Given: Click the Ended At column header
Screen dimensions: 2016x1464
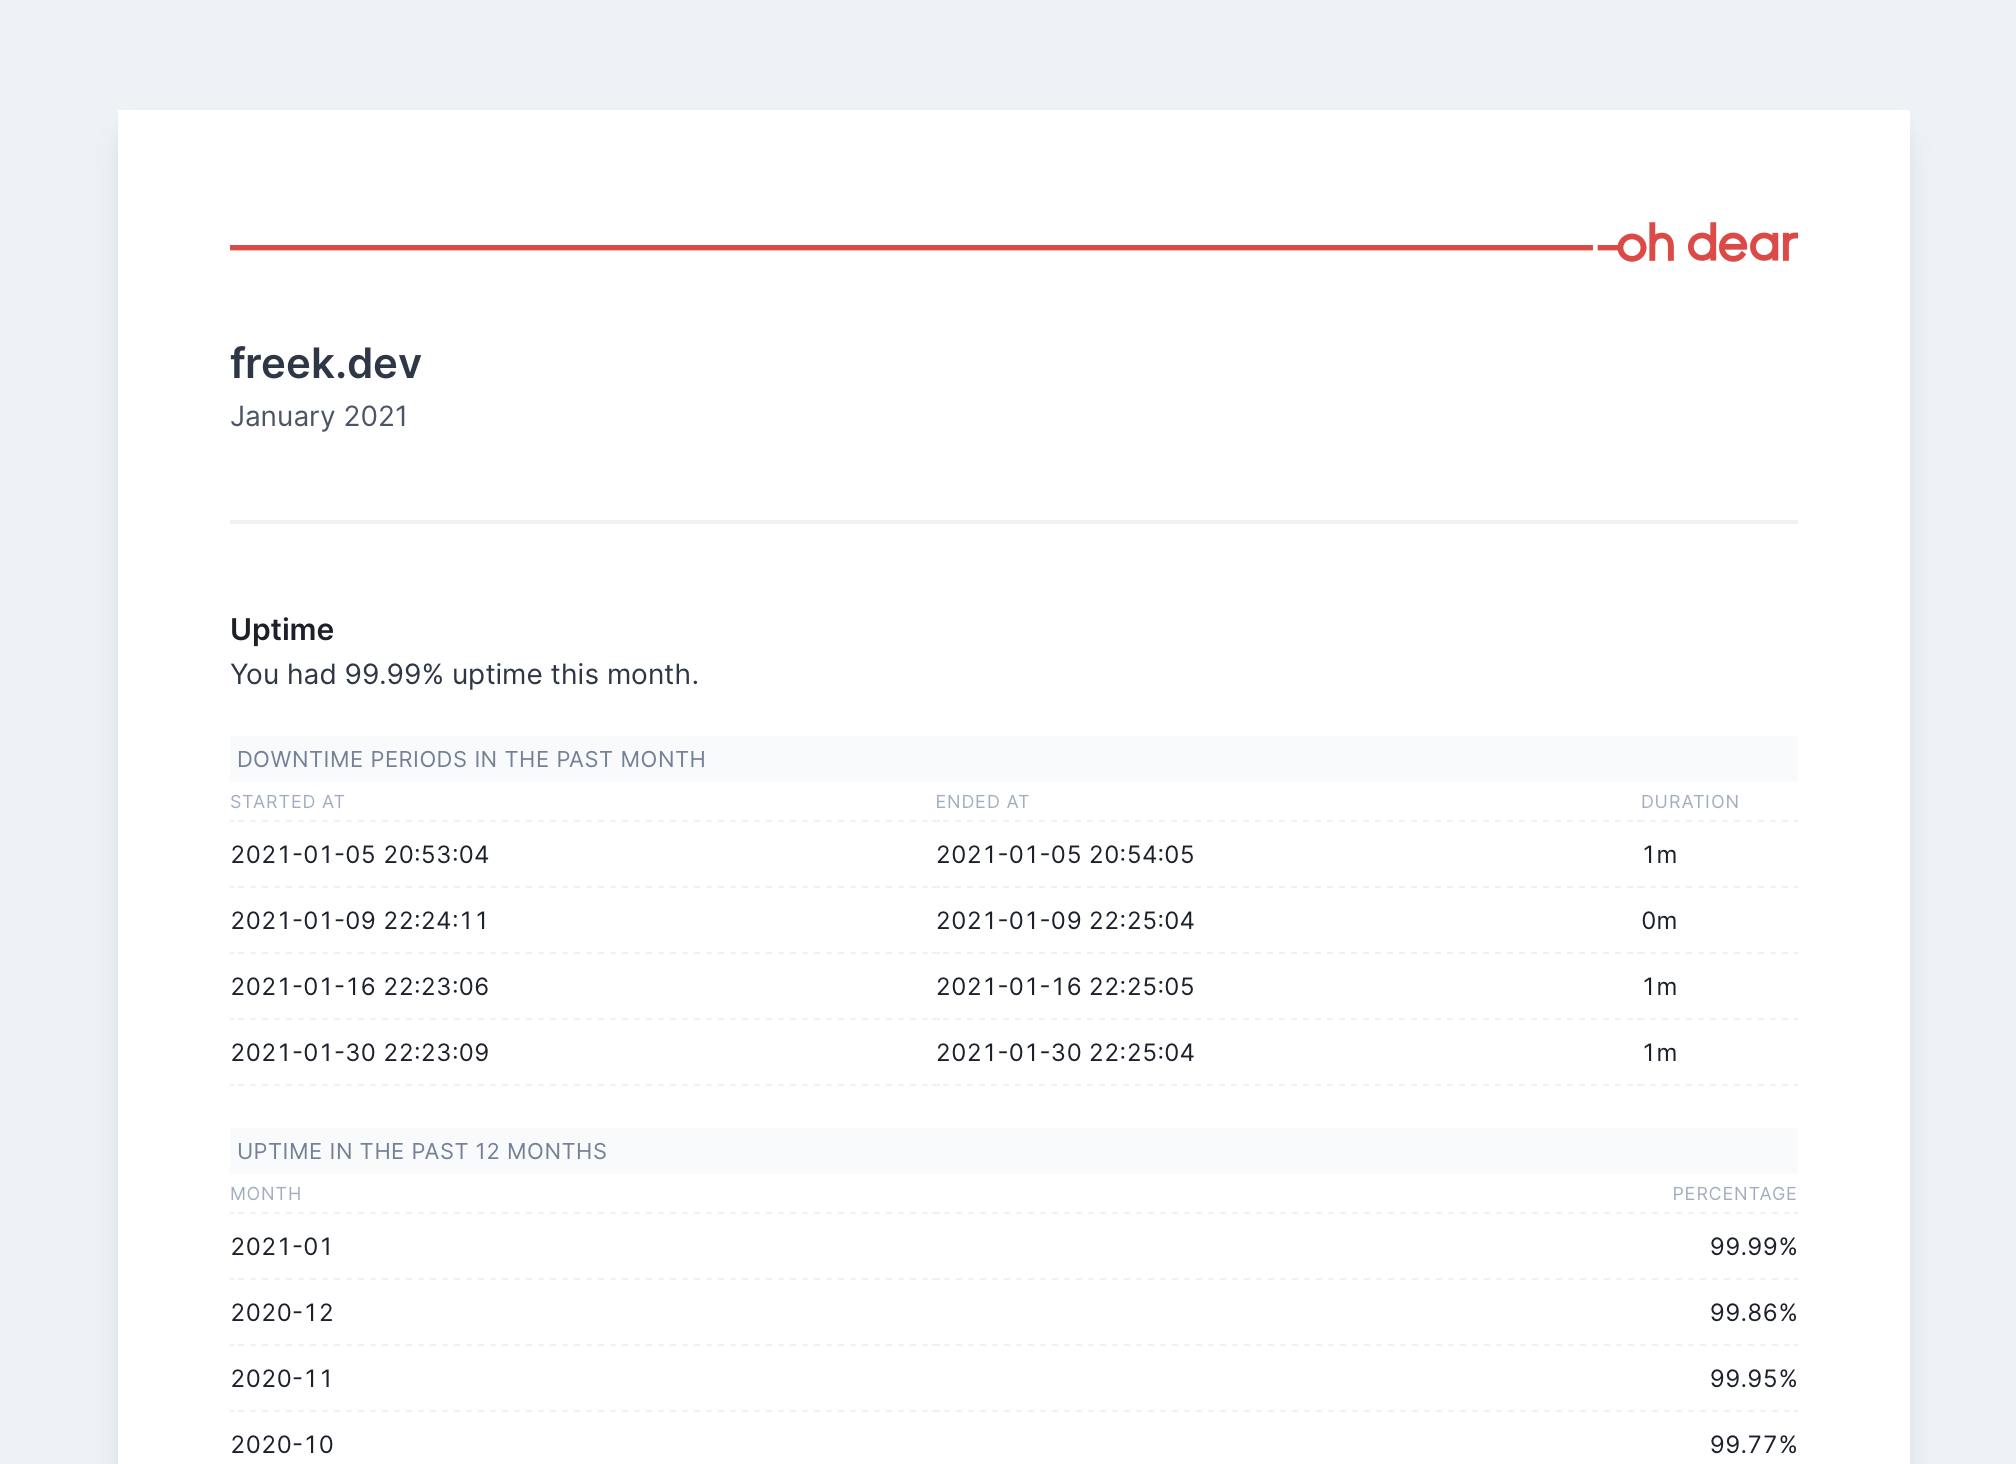Looking at the screenshot, I should tap(982, 802).
